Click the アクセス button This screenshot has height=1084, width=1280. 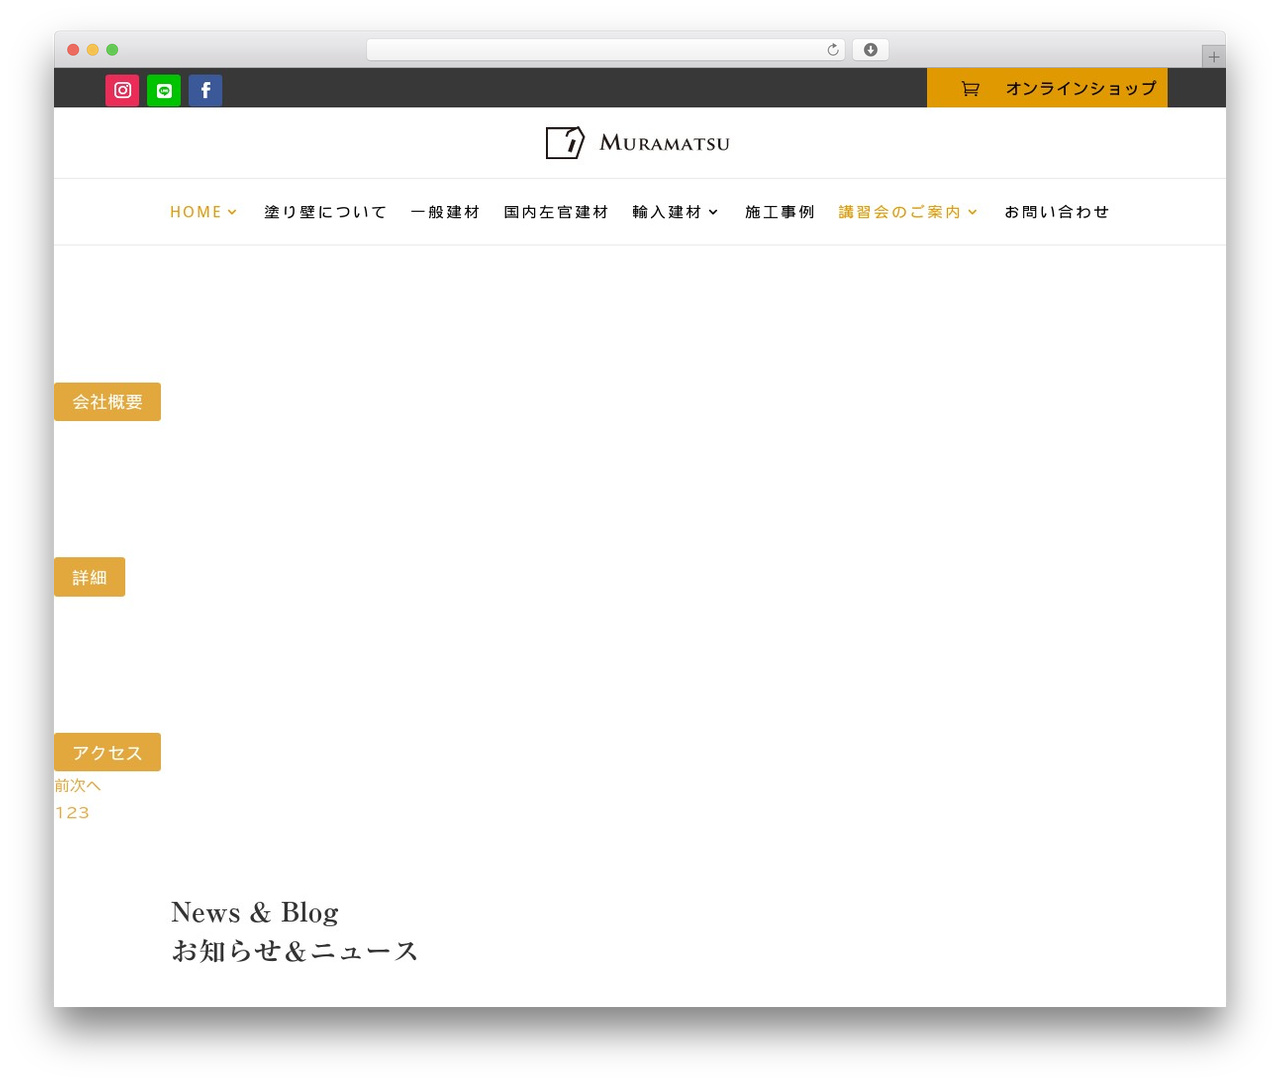click(107, 752)
